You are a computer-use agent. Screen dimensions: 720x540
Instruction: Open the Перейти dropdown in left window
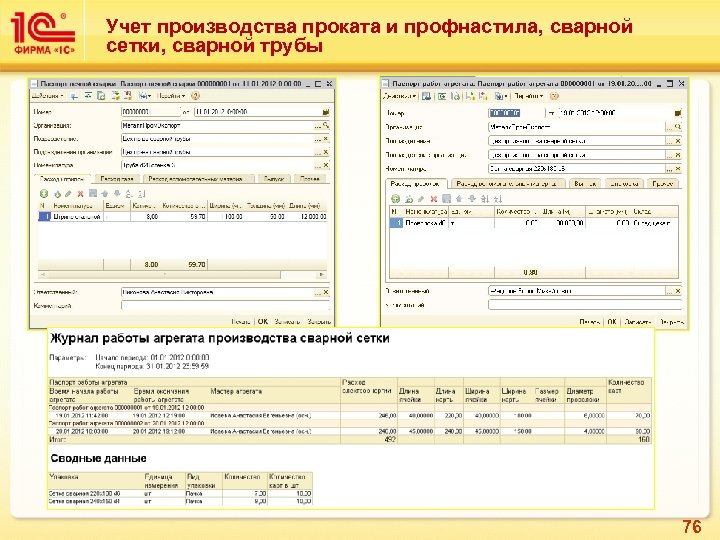click(x=171, y=96)
